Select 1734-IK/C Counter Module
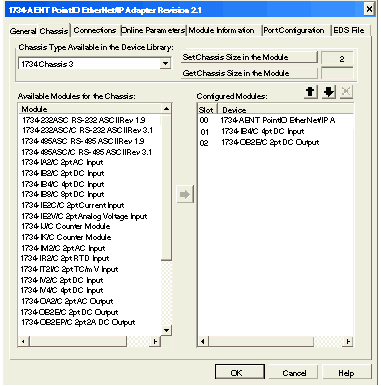Viewport: 381px width, 386px height. [x=66, y=237]
